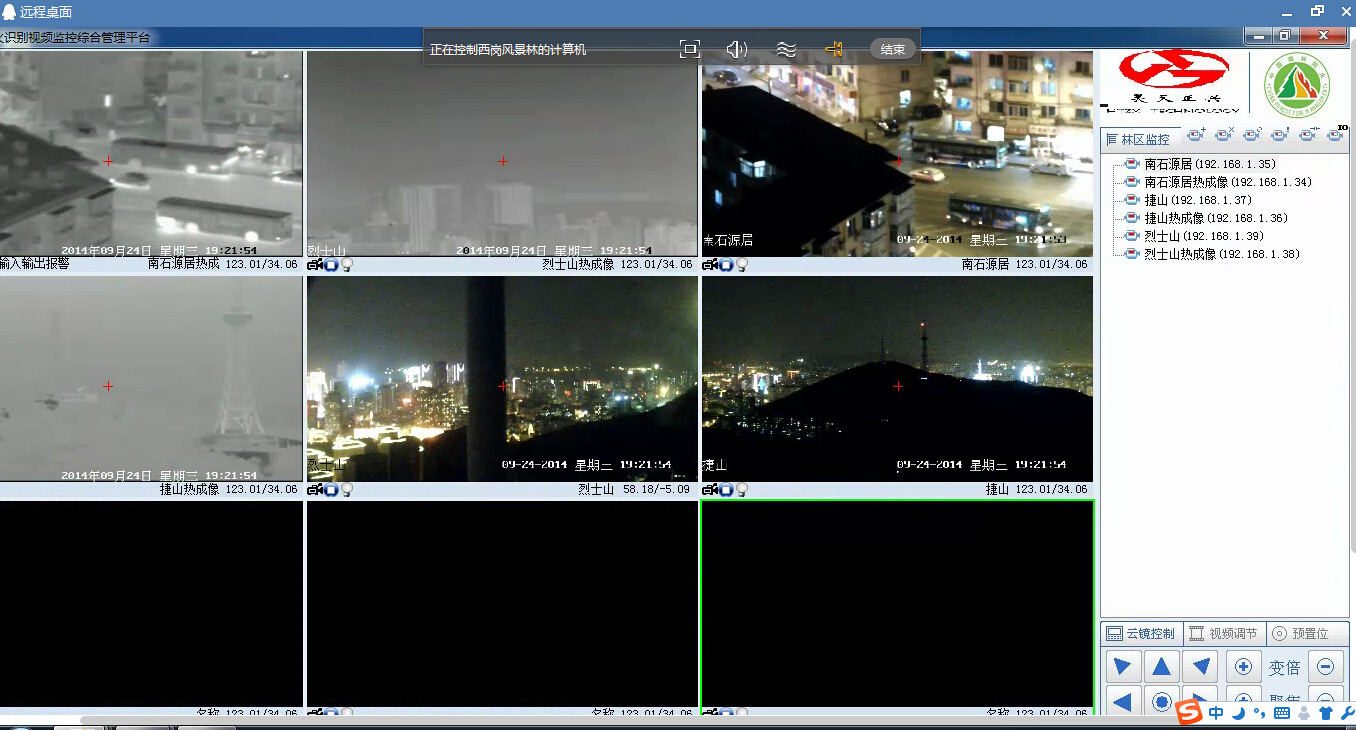Screen dimensions: 1356x730
Task: Click the 结束 button to end control
Action: coord(892,49)
